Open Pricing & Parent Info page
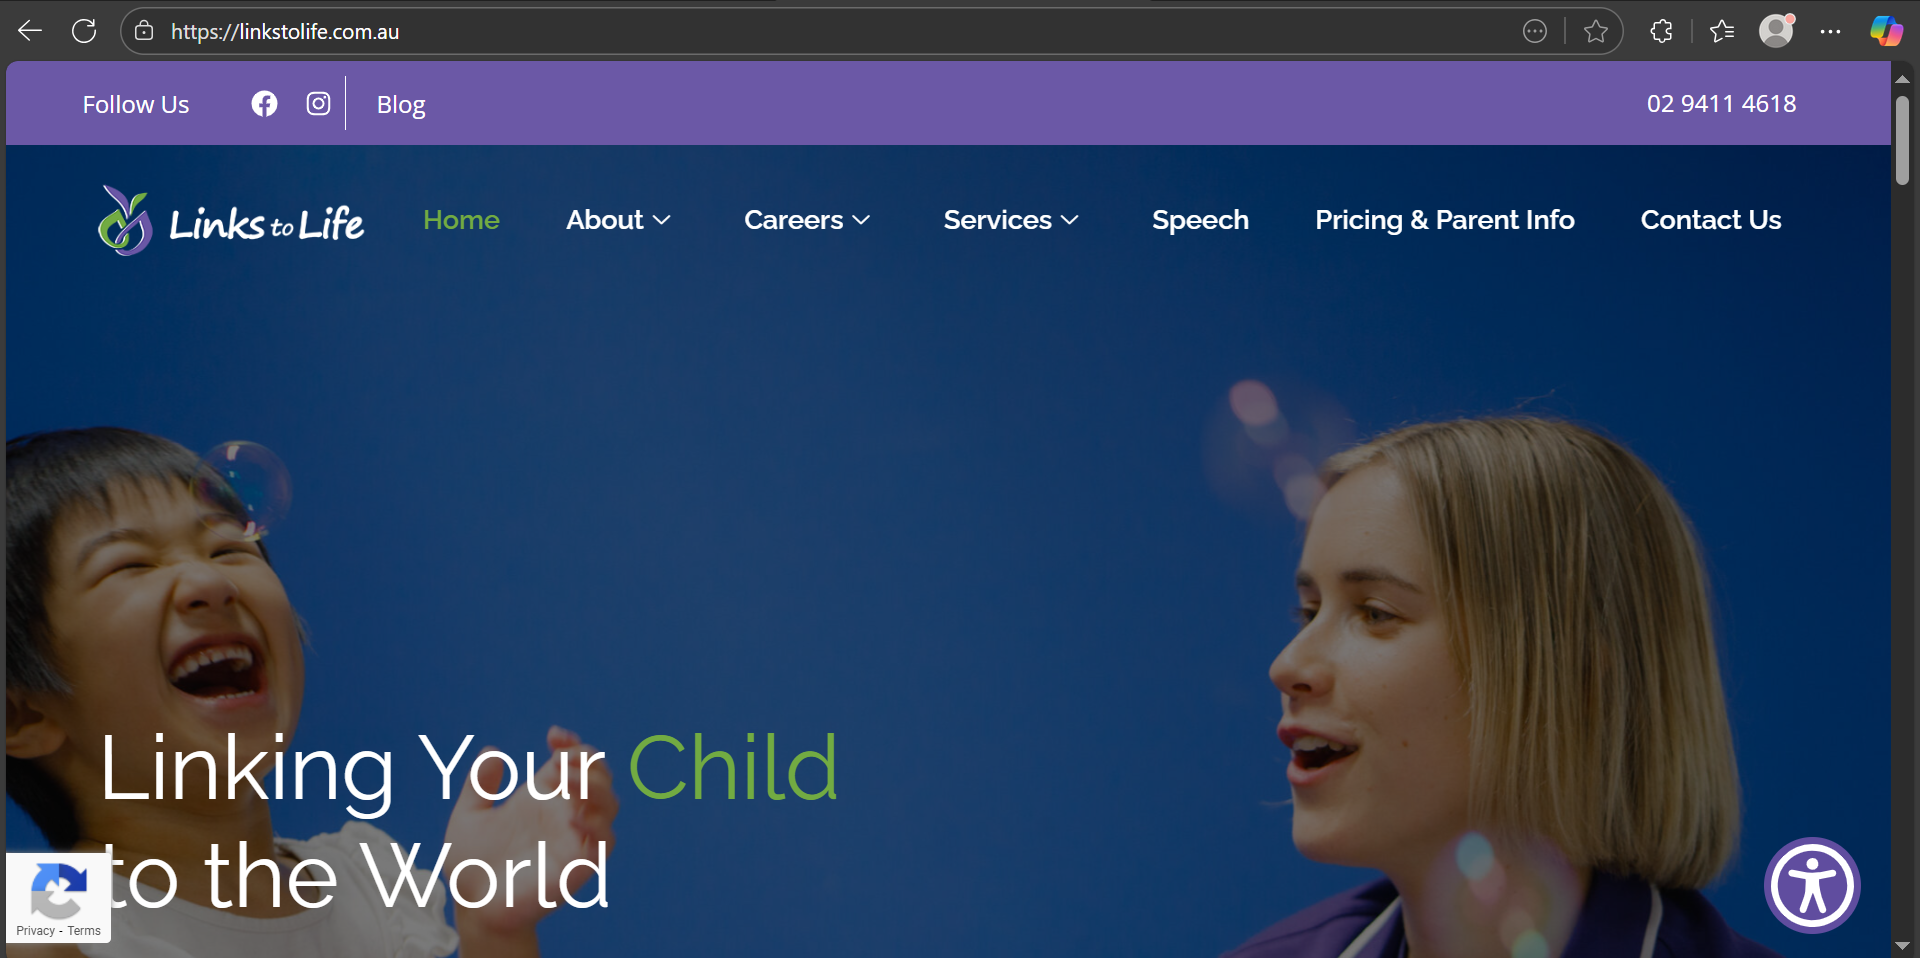 tap(1445, 220)
